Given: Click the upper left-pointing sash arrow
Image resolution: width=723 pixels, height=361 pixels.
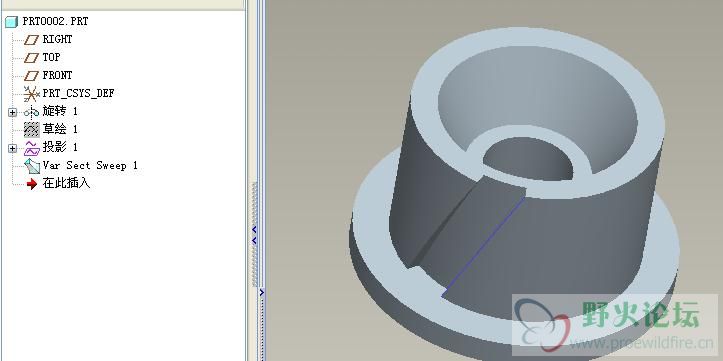Looking at the screenshot, I should [x=254, y=229].
